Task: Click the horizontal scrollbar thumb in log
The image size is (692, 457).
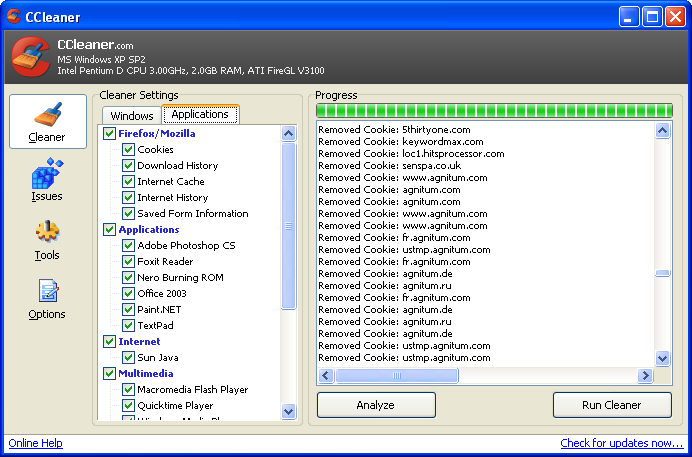Action: 397,375
